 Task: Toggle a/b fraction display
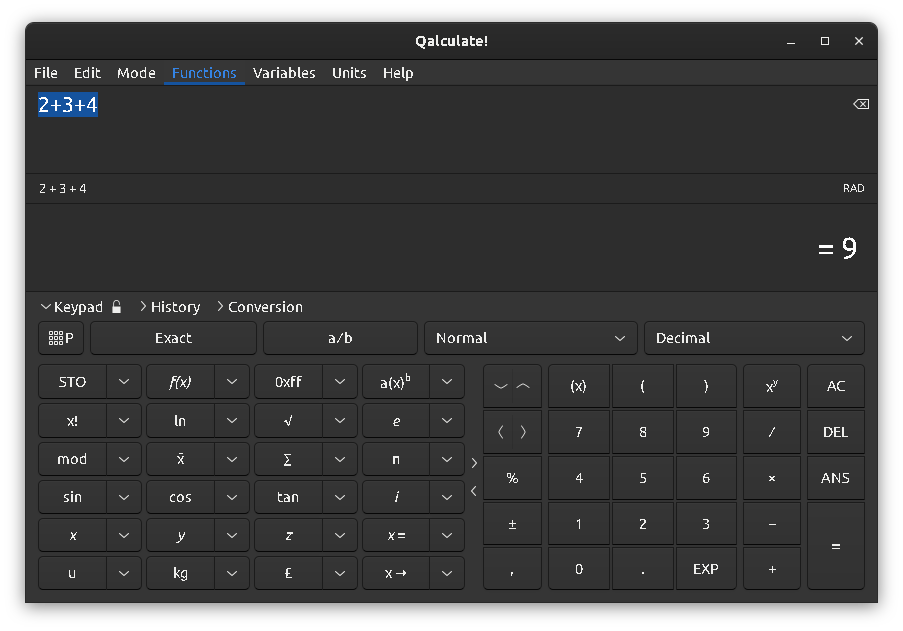340,338
